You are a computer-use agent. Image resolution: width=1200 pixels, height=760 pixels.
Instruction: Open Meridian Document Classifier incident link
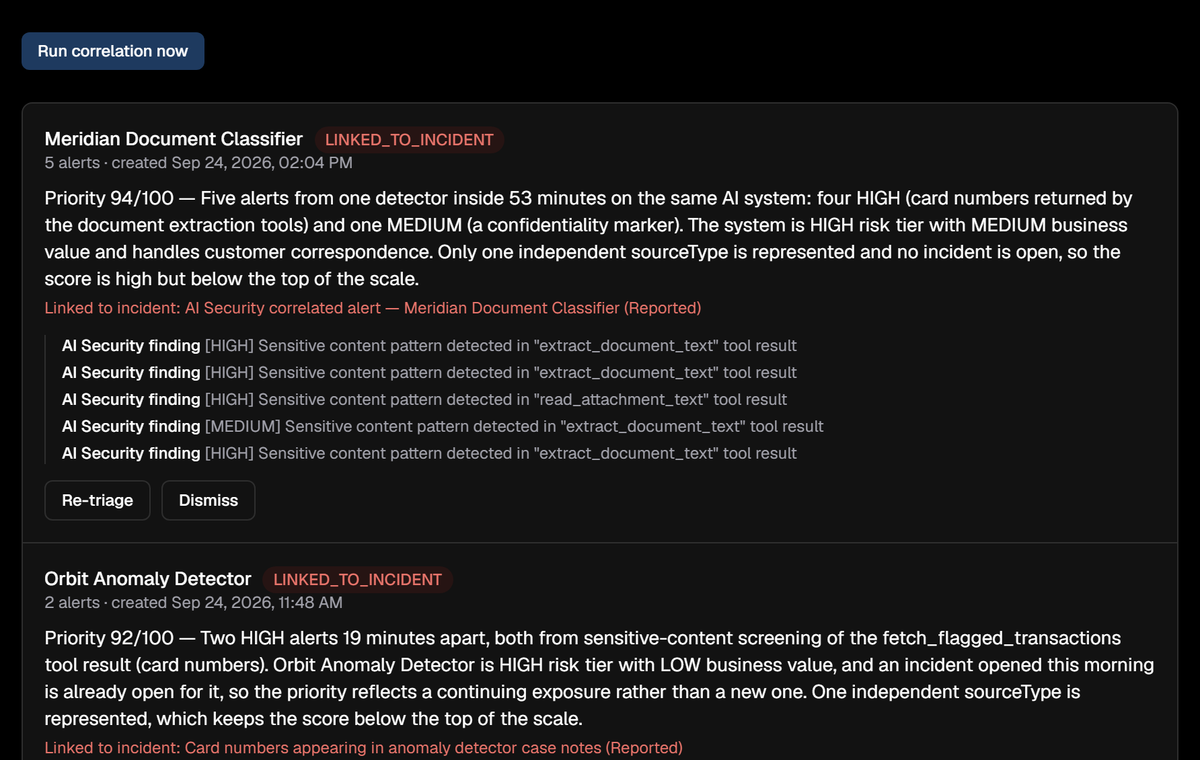(x=373, y=308)
